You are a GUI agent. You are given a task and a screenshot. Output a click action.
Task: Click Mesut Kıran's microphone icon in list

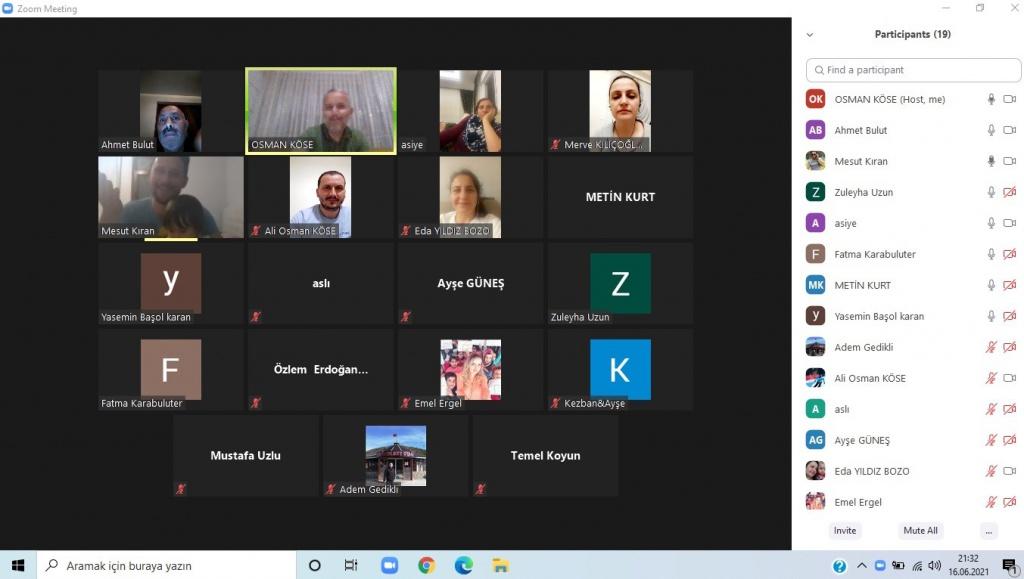pos(991,161)
